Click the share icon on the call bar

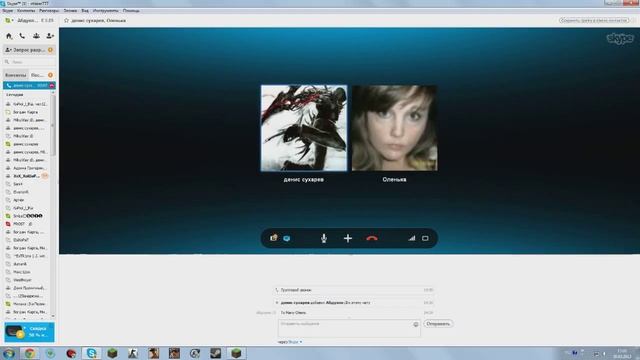pyautogui.click(x=273, y=238)
